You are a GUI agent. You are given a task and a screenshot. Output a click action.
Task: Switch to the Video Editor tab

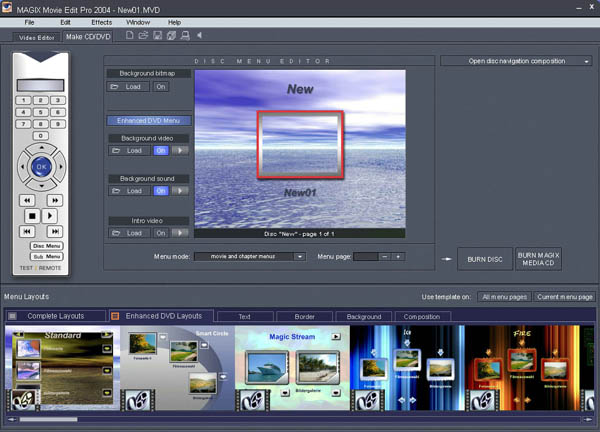36,37
